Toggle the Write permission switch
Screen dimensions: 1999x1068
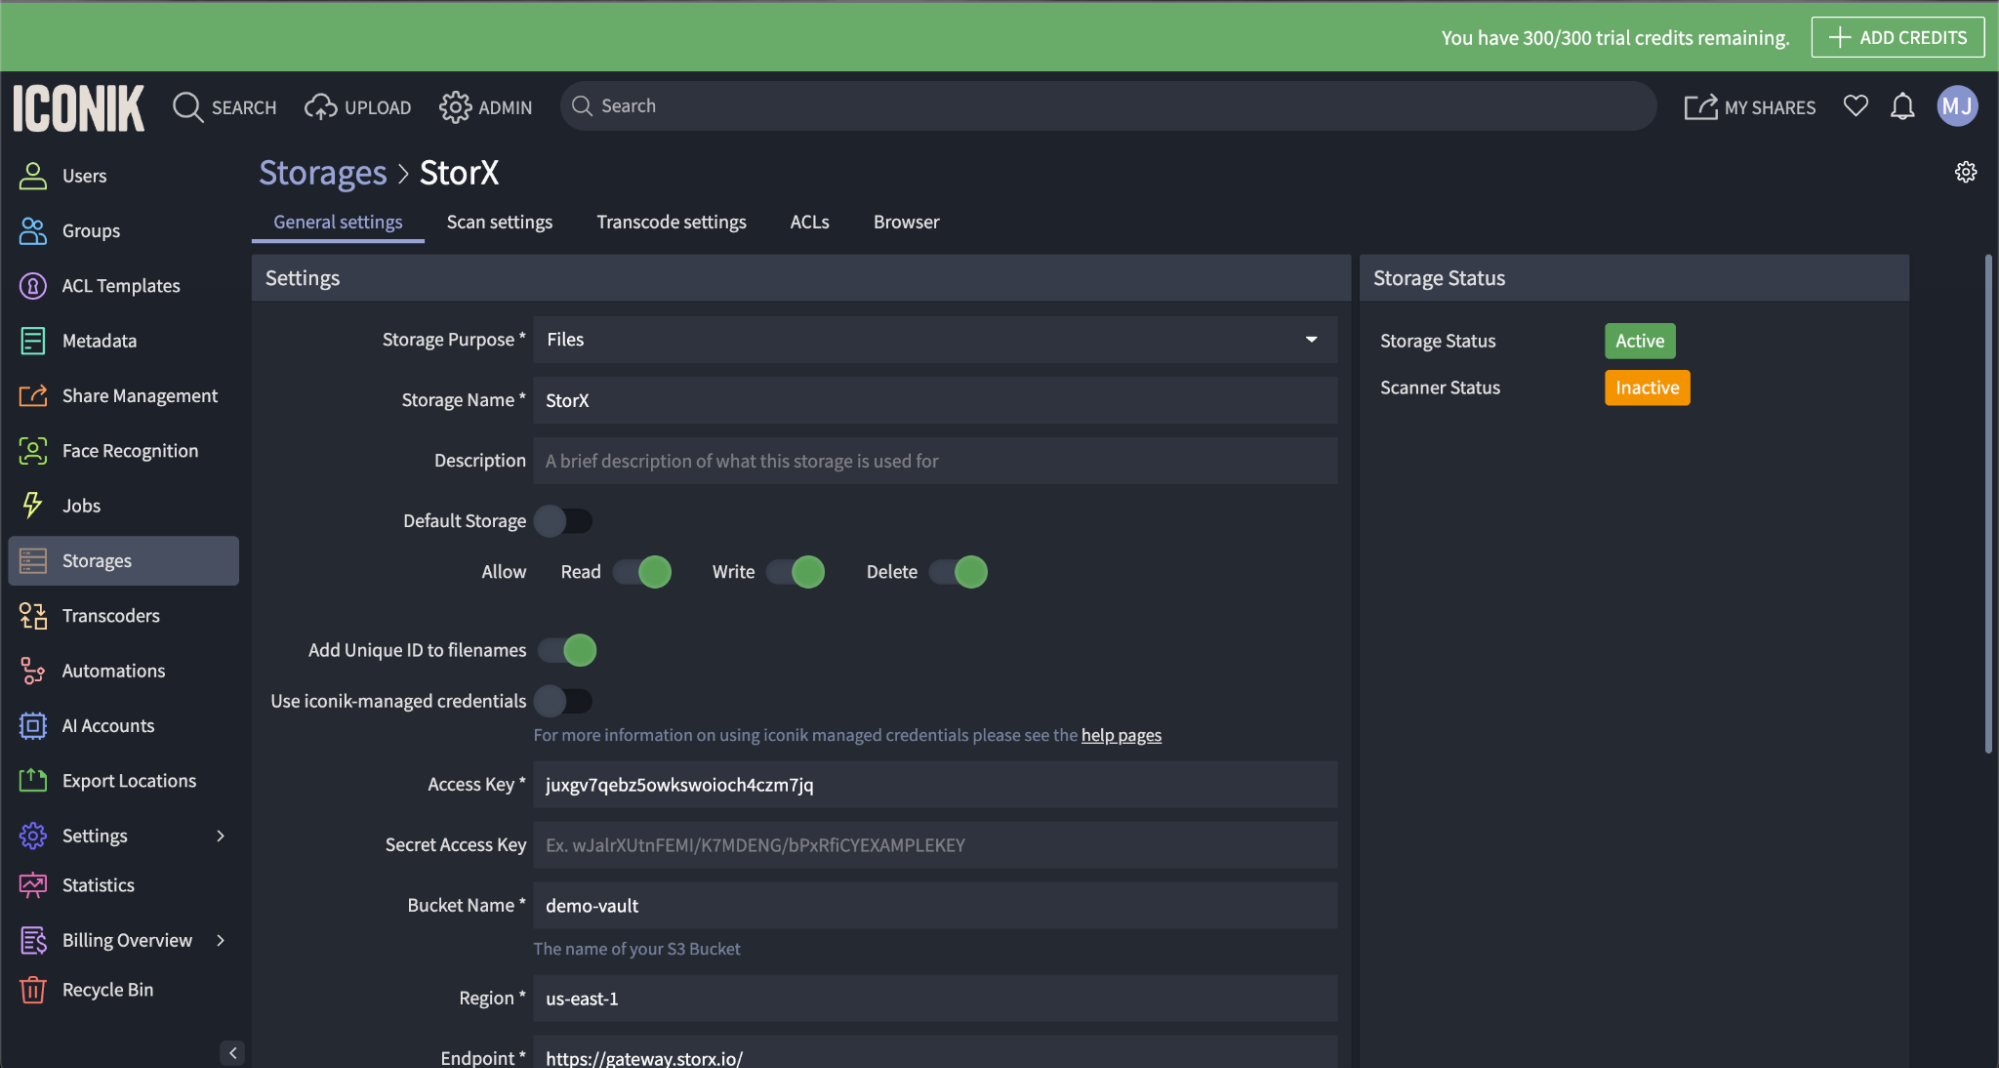(x=795, y=572)
